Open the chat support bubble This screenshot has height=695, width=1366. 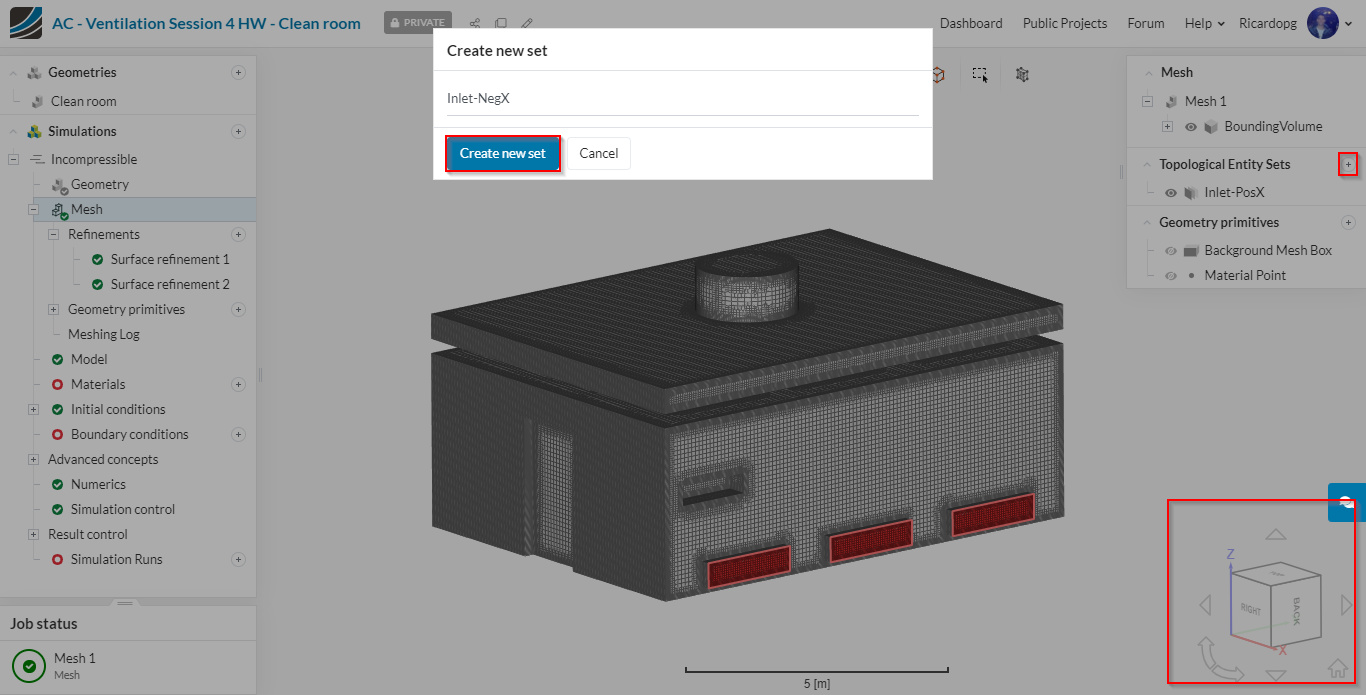pyautogui.click(x=1347, y=502)
